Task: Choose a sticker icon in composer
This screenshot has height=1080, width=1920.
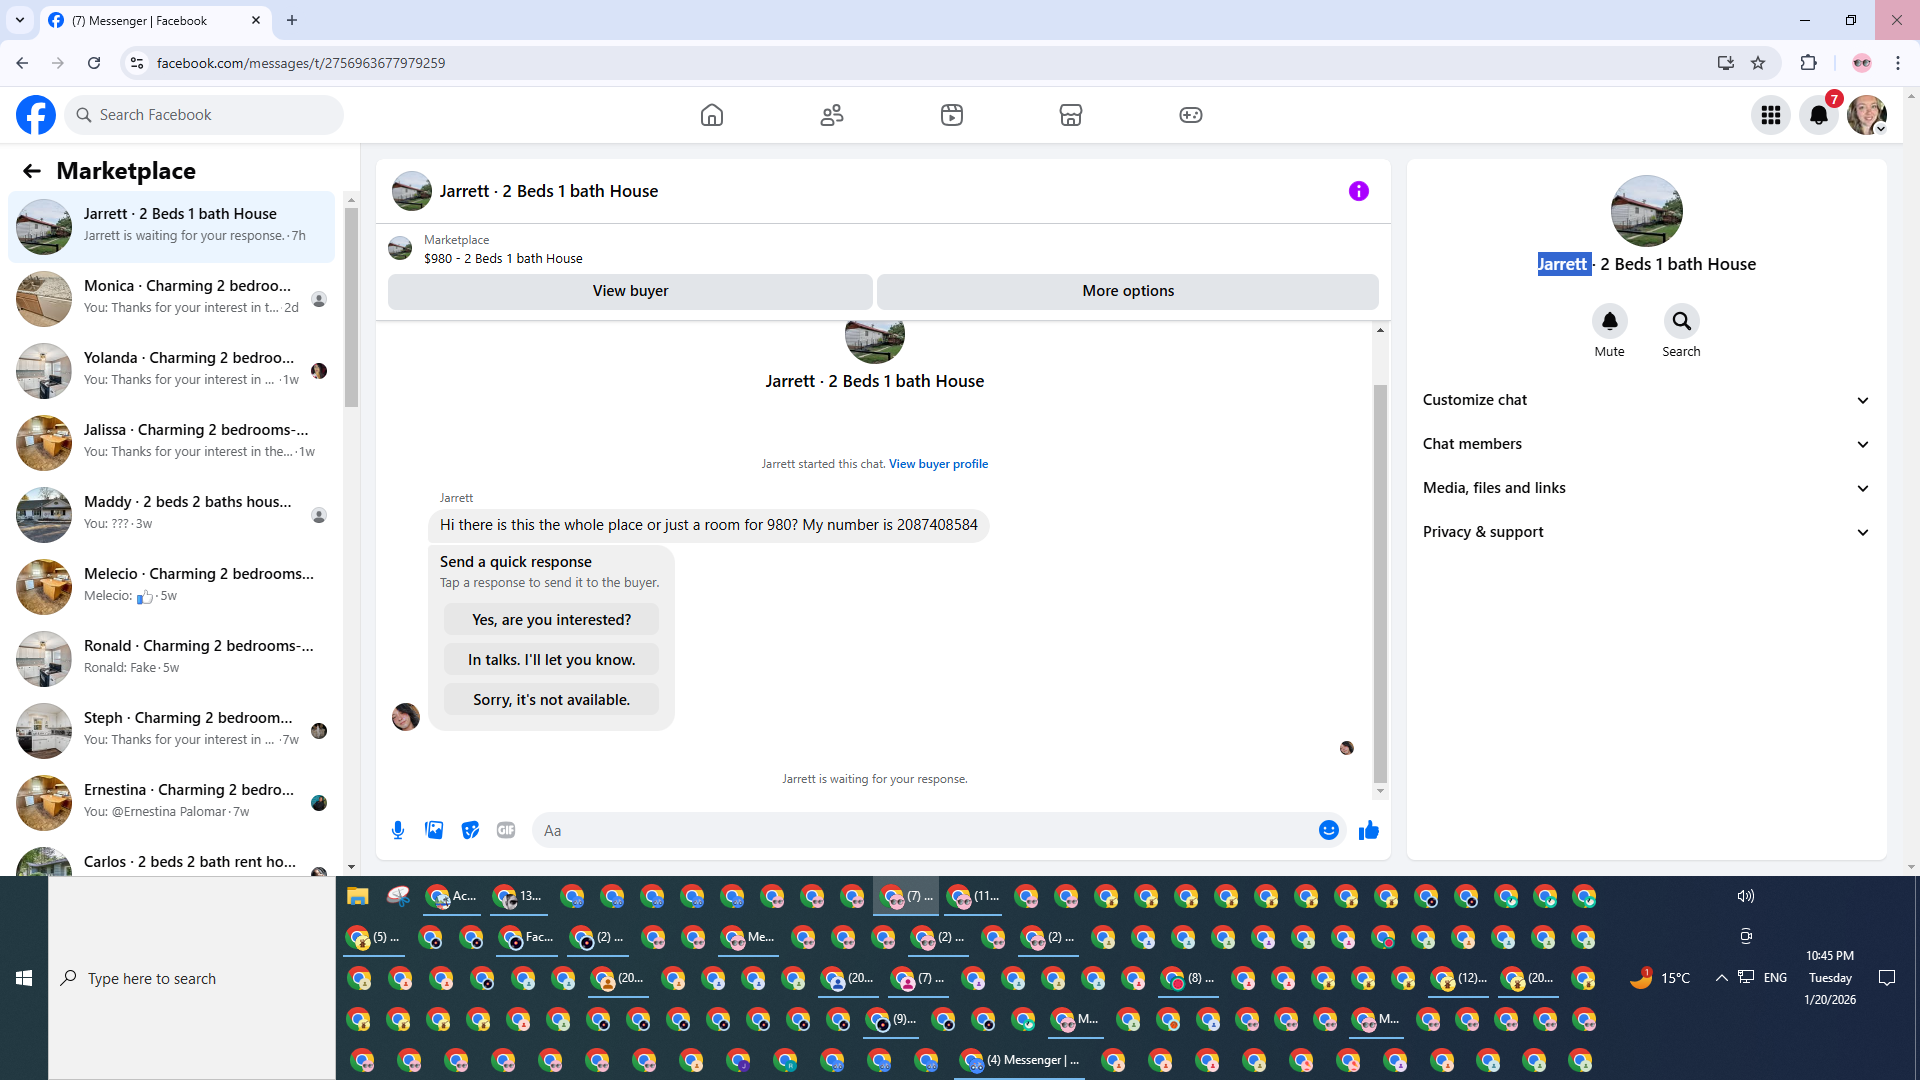Action: click(x=470, y=830)
